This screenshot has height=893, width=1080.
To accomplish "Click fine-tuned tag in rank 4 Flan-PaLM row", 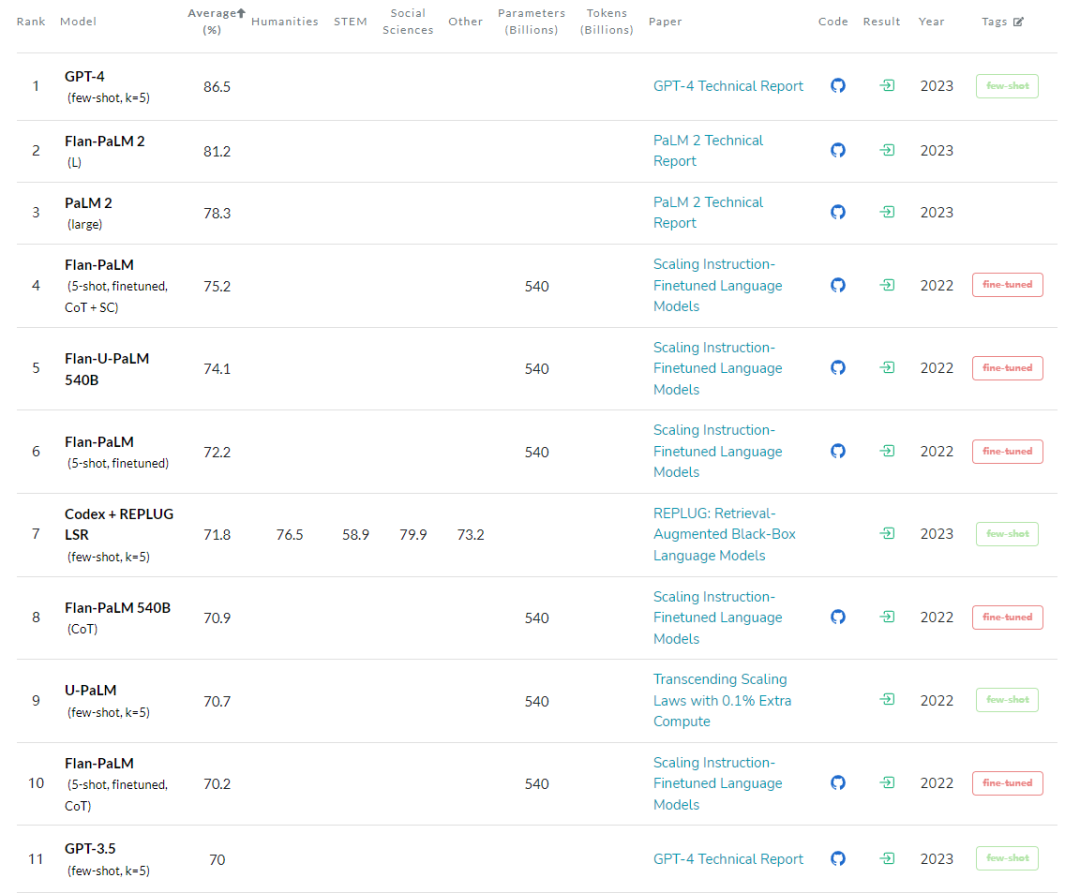I will [x=1007, y=284].
